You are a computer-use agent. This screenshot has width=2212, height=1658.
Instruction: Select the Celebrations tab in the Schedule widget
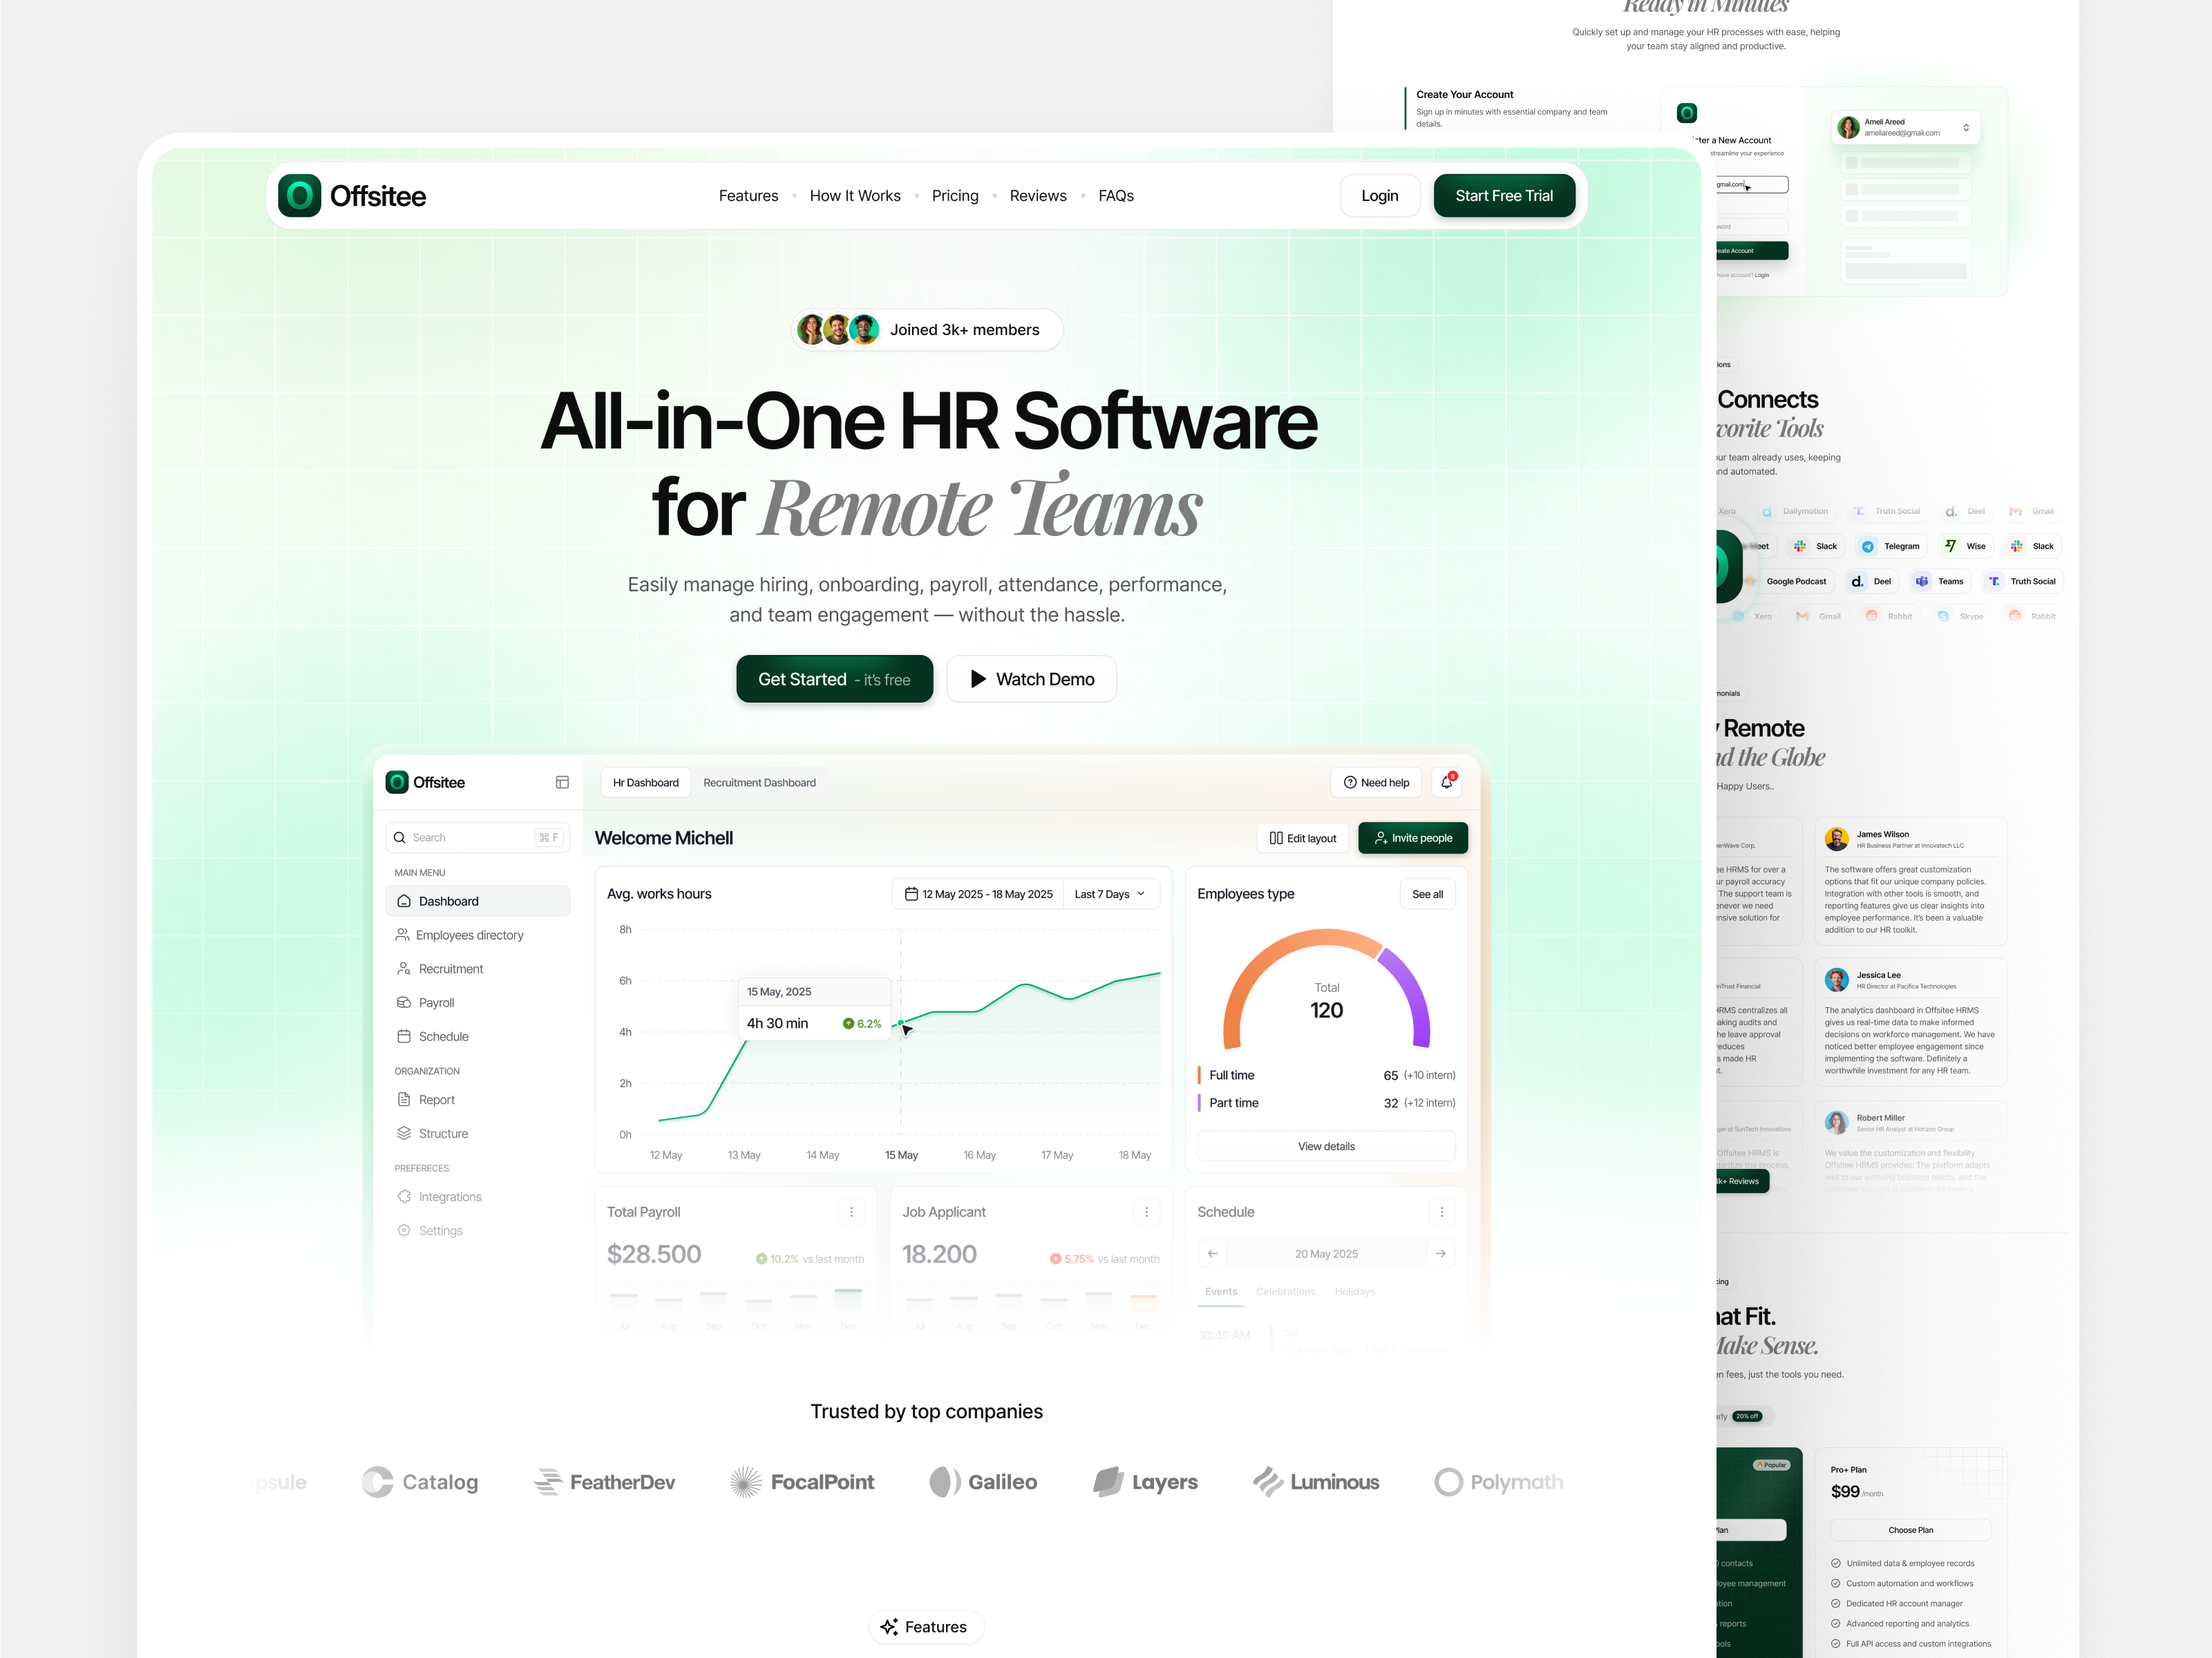1286,1291
